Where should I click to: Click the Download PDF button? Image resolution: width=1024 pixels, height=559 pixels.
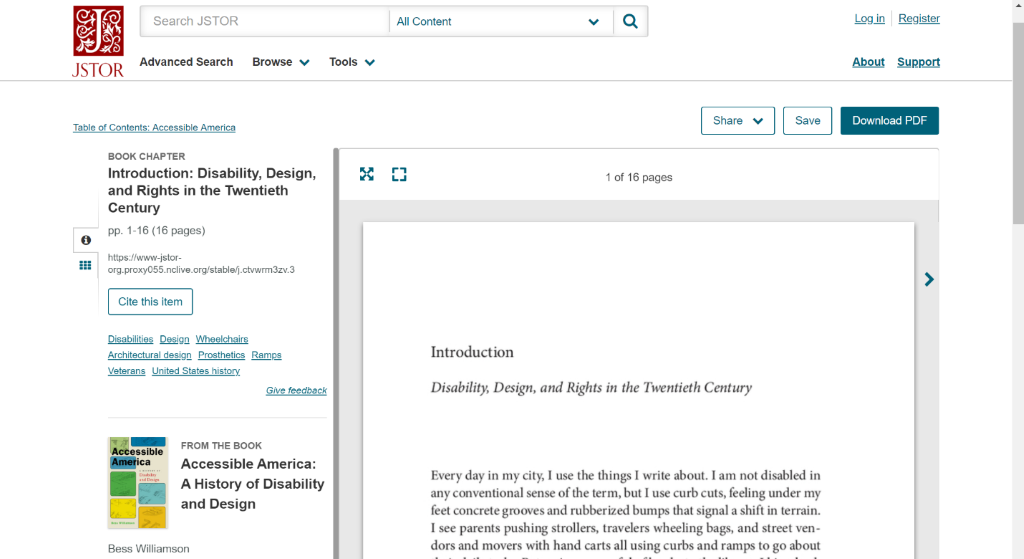tap(889, 121)
